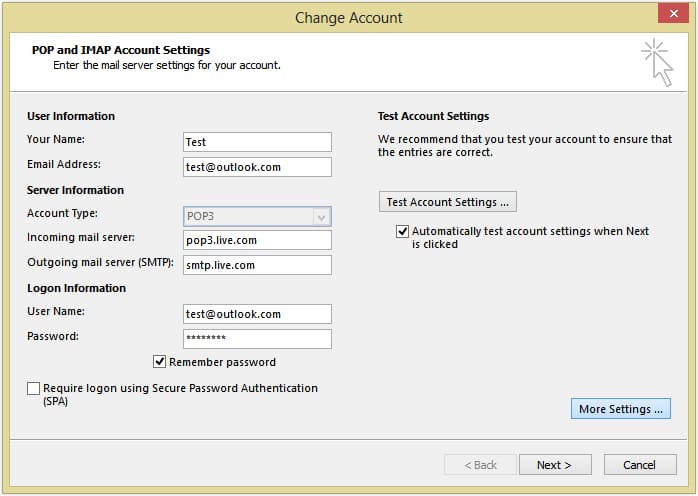Click the Your Name text field

click(x=257, y=142)
